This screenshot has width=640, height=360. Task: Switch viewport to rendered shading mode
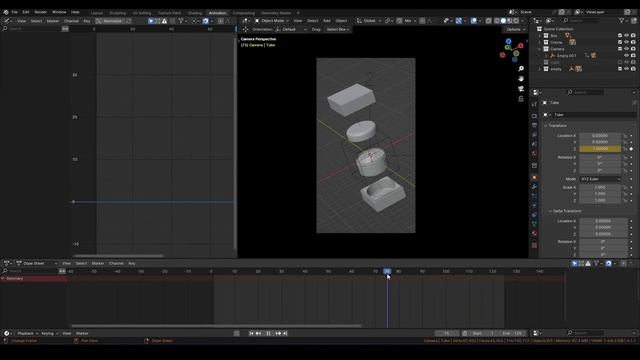(516, 21)
